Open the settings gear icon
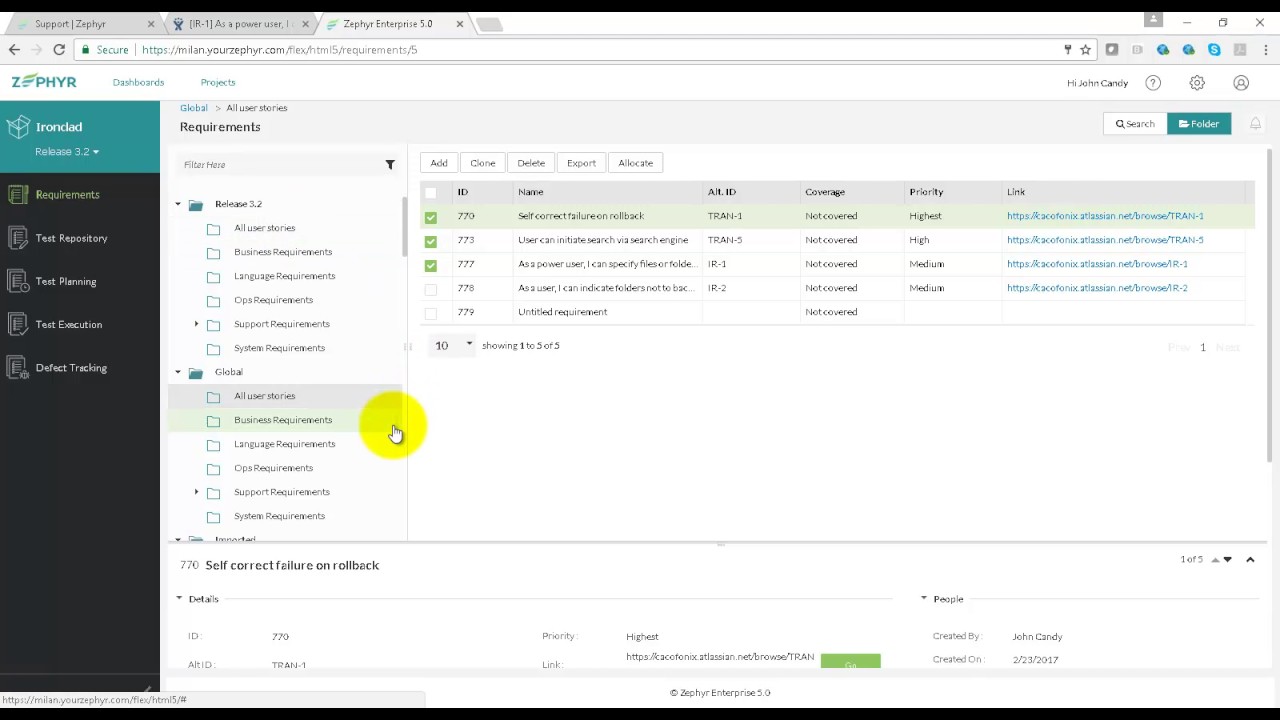Screen dimensions: 1280x720 [x=1197, y=83]
